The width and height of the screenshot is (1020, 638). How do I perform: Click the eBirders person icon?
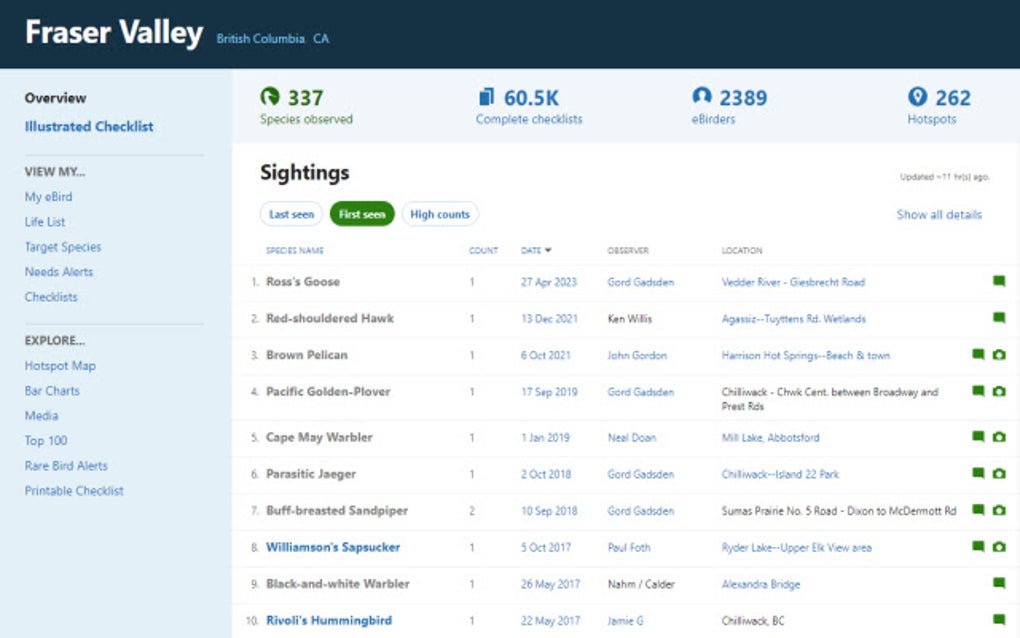tap(701, 96)
